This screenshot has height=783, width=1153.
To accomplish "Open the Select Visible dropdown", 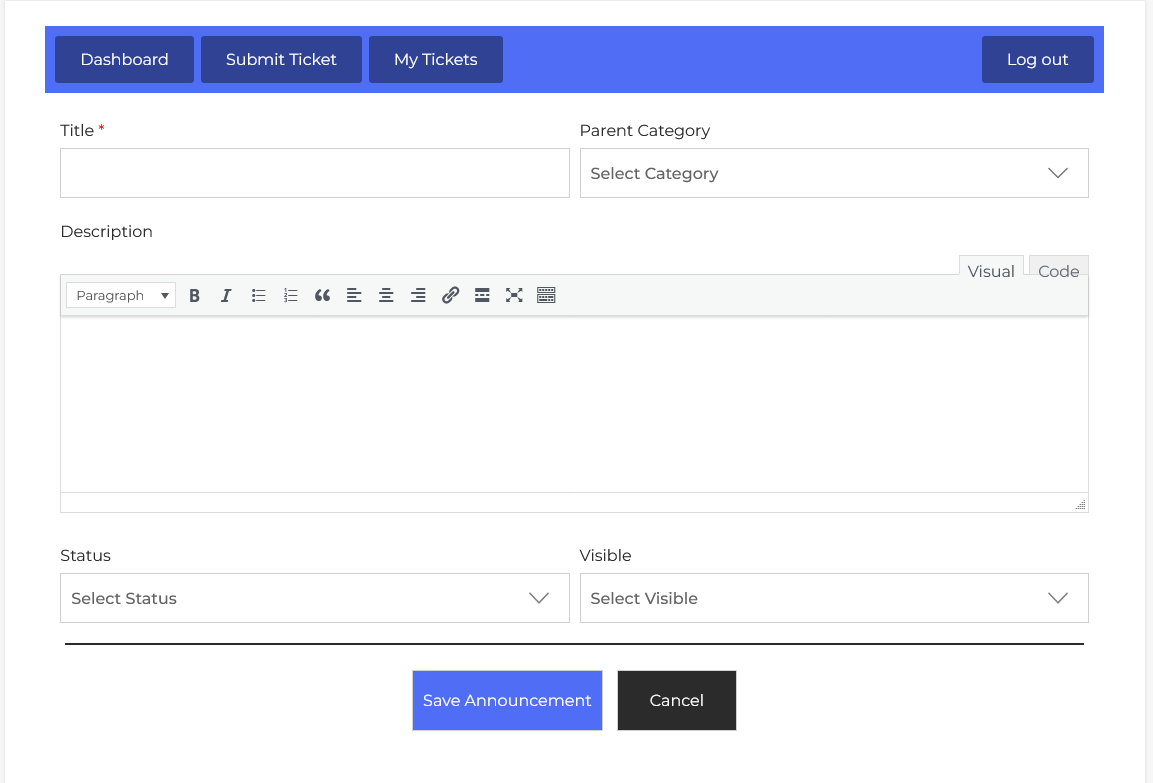I will click(833, 598).
